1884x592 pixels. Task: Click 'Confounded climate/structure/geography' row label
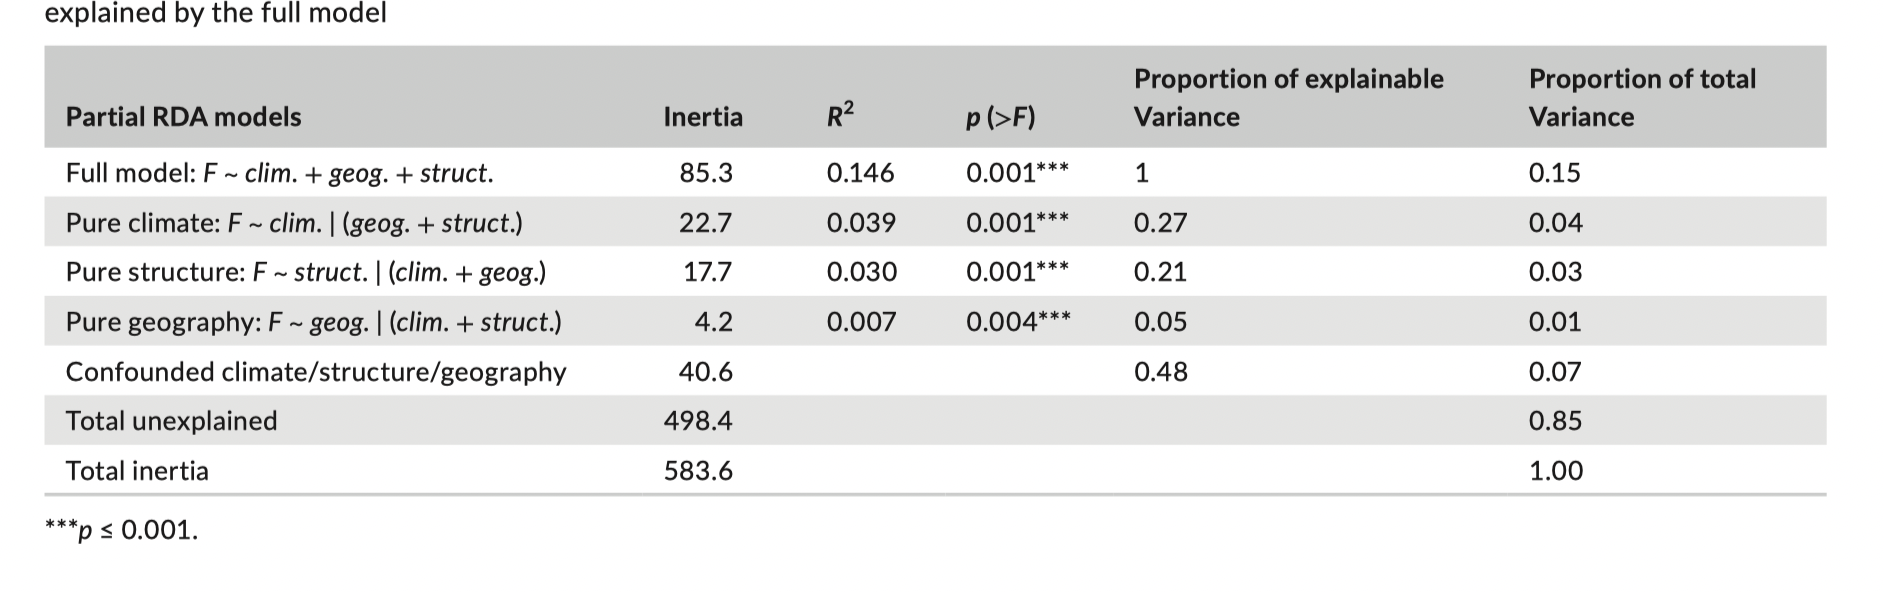[316, 372]
